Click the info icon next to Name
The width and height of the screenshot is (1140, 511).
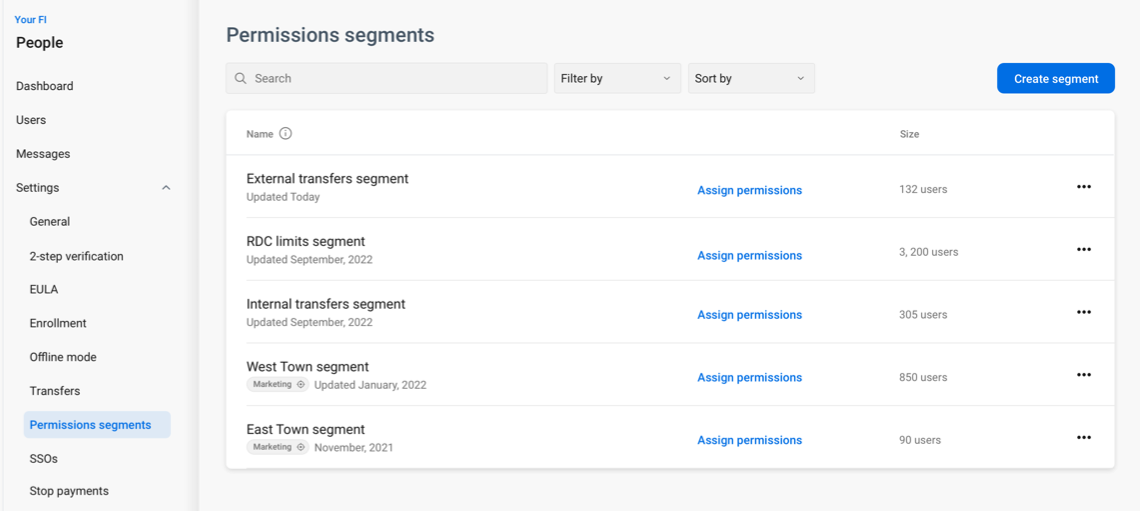(x=285, y=134)
